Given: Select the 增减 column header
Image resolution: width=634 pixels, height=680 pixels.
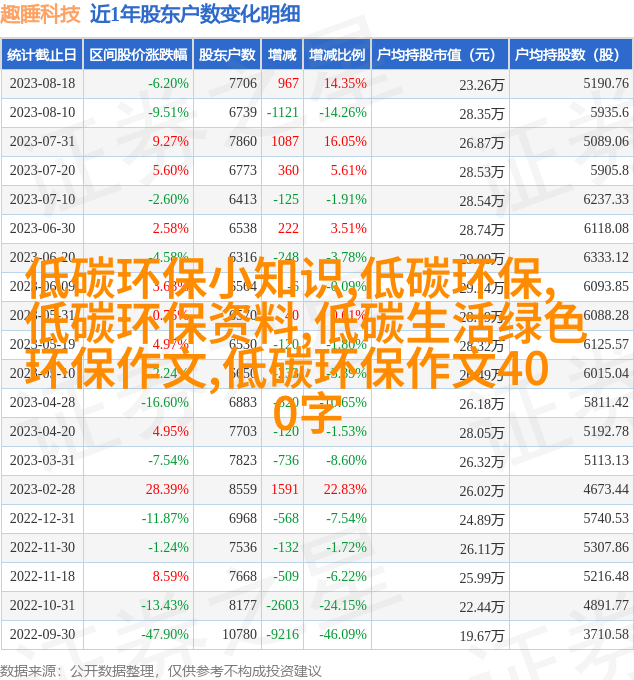Looking at the screenshot, I should pyautogui.click(x=282, y=55).
